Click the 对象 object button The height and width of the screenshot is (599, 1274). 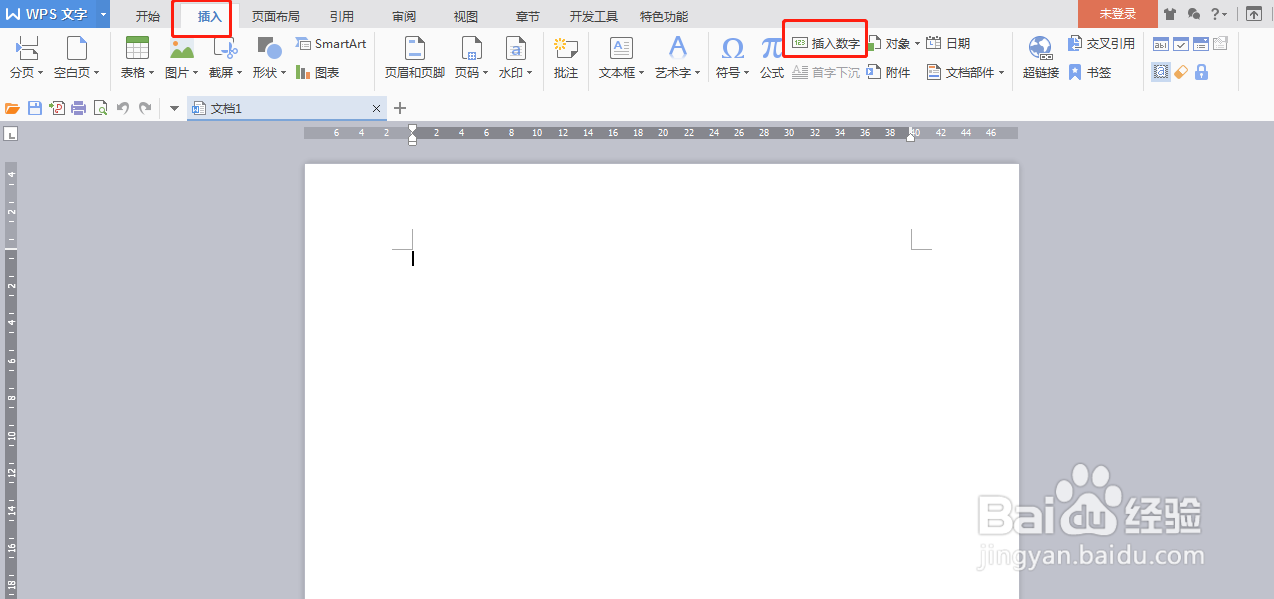click(893, 44)
